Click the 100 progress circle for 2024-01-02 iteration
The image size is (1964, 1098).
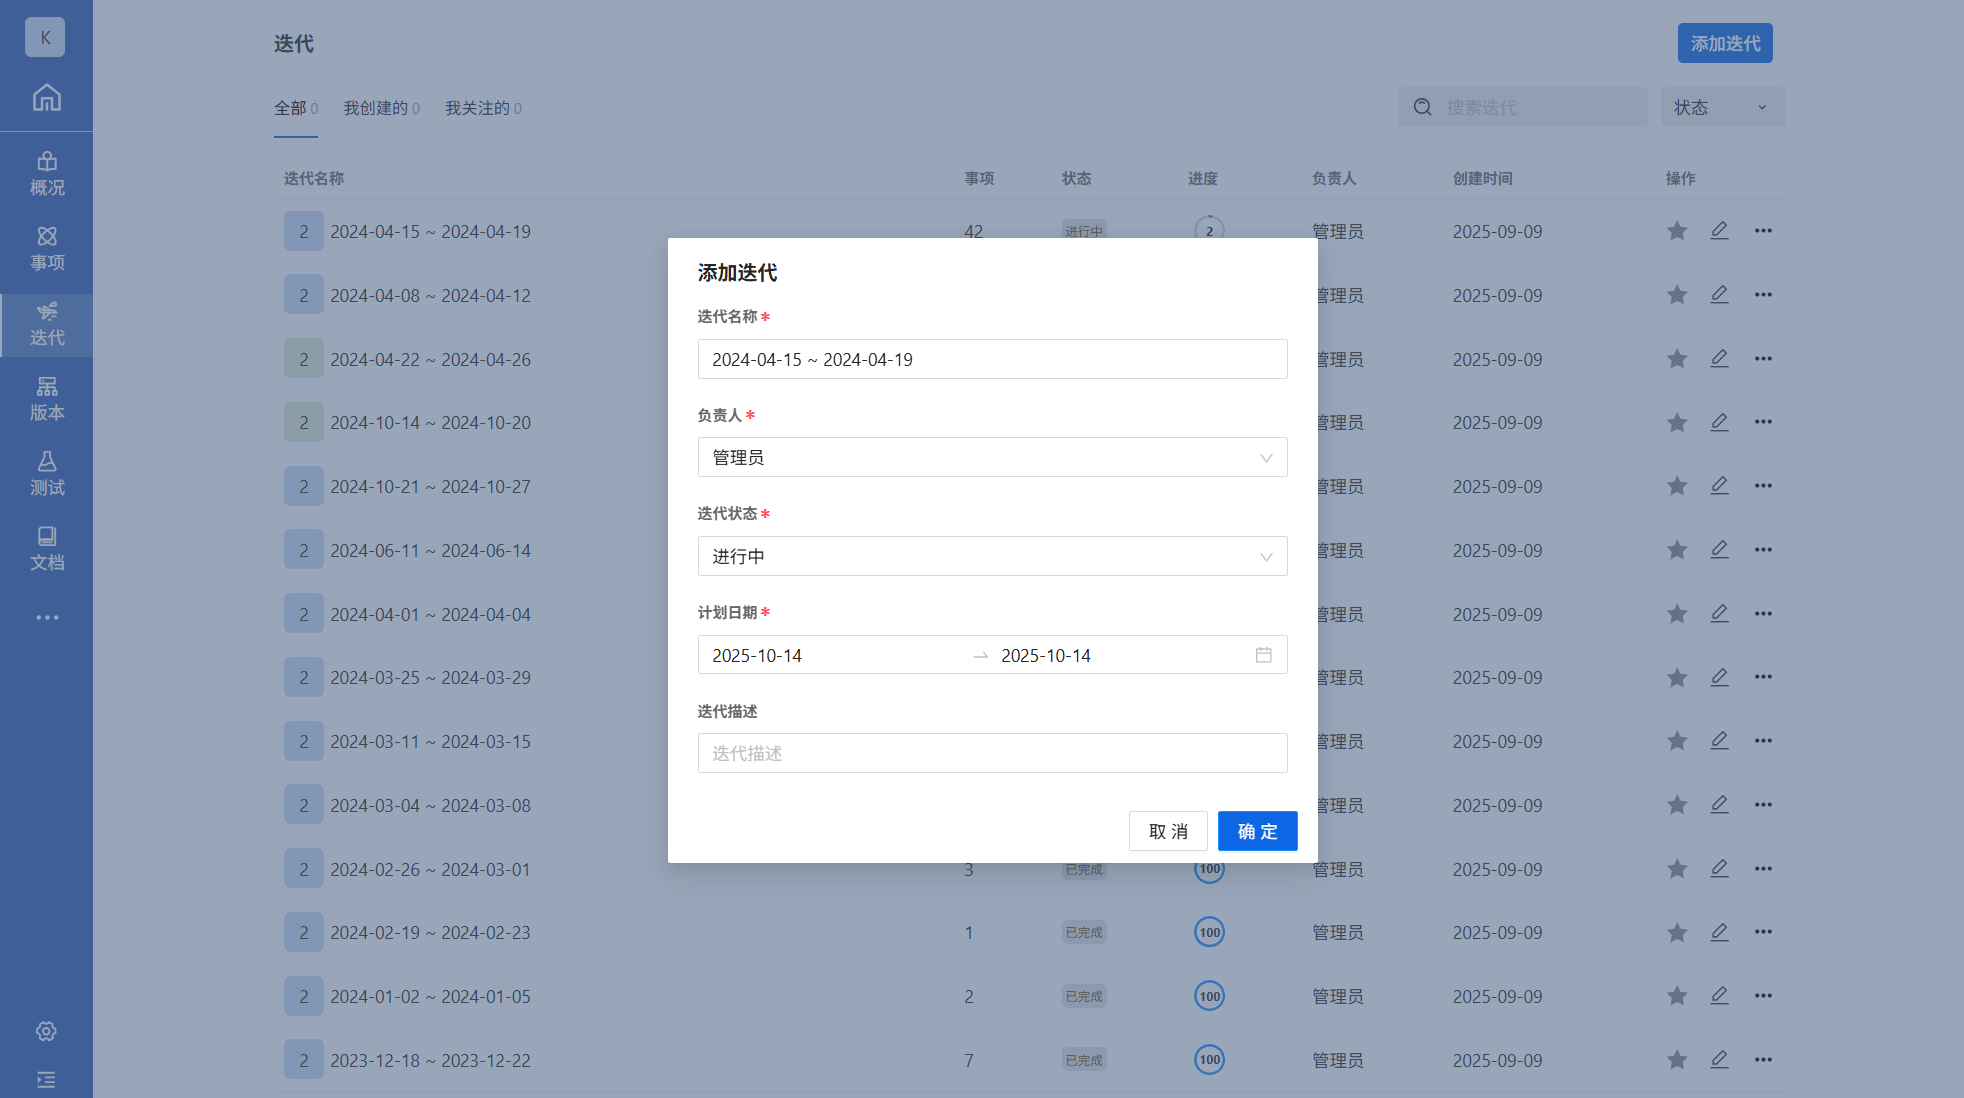(x=1209, y=996)
